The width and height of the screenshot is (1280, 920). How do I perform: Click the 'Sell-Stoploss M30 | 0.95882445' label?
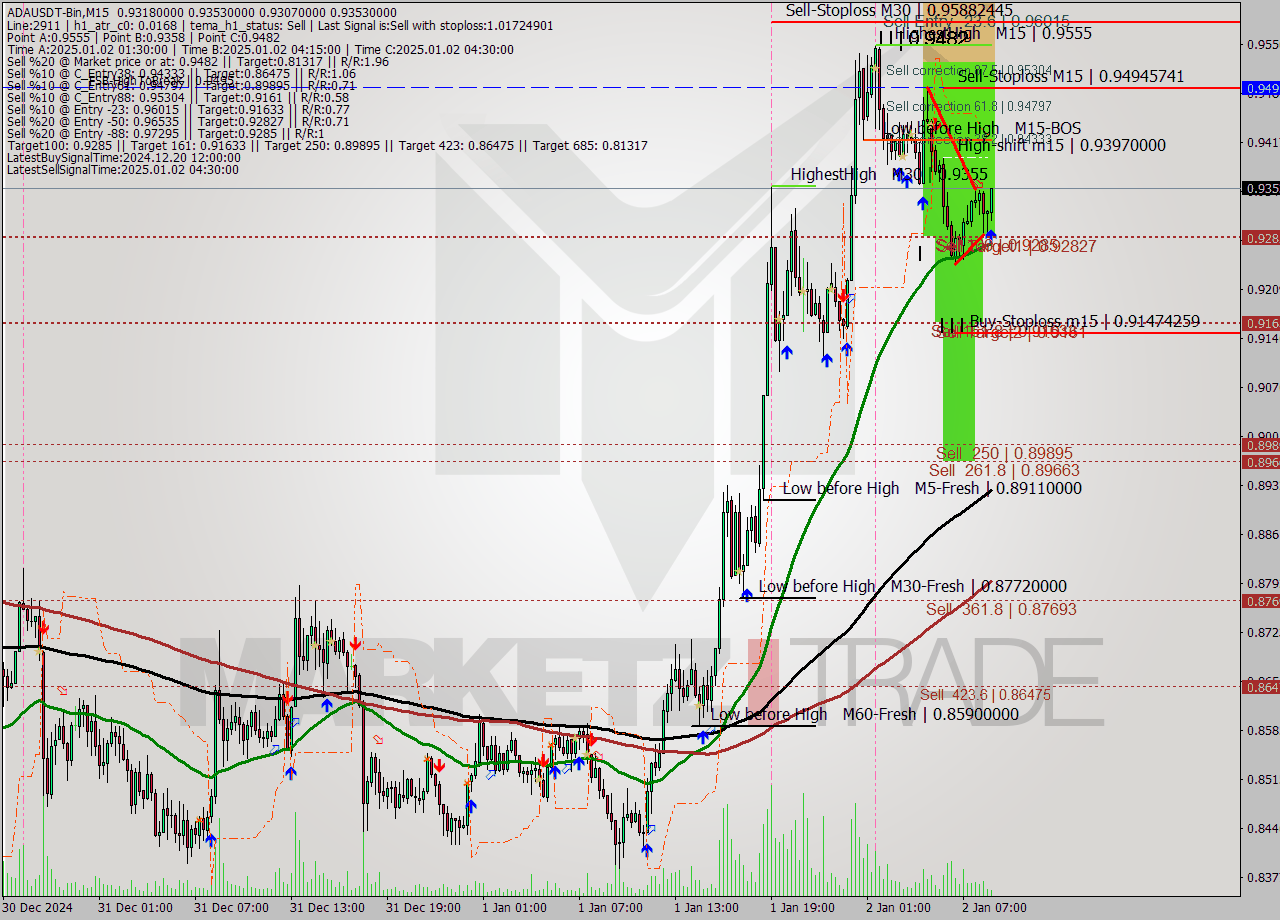(899, 10)
